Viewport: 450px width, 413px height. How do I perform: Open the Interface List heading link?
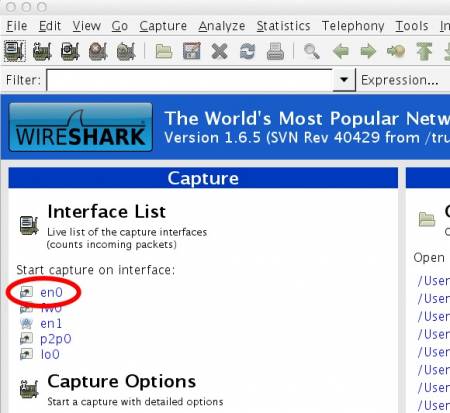(x=107, y=212)
